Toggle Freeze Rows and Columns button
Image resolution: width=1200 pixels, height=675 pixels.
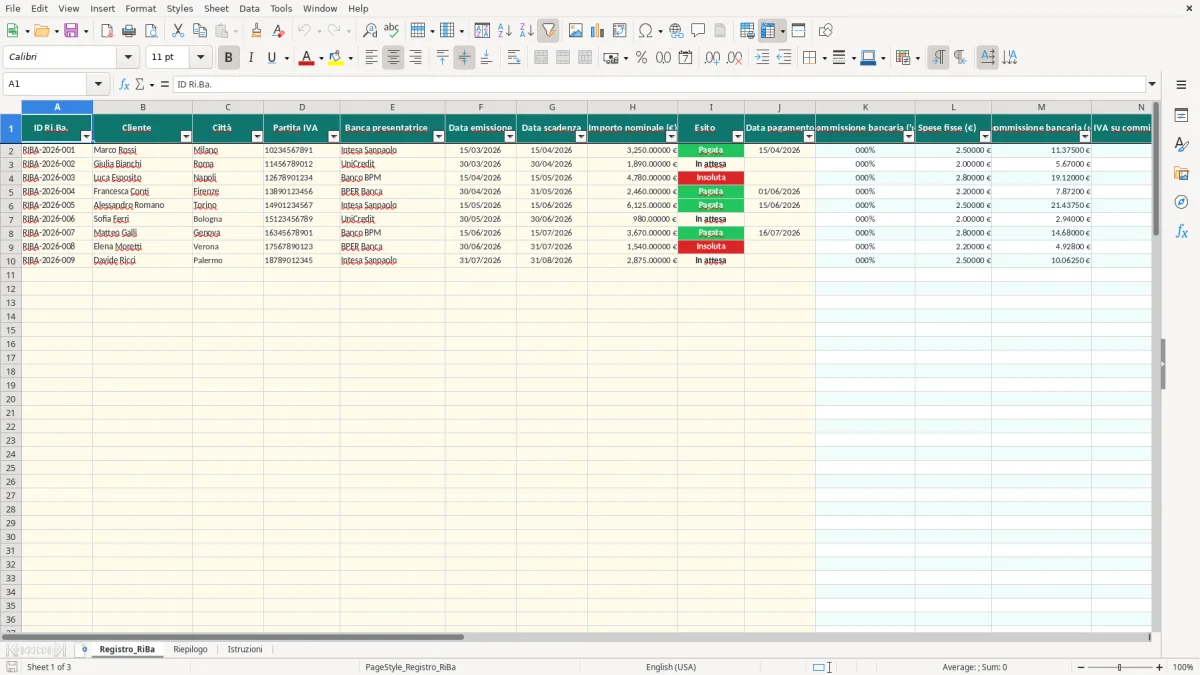coord(768,31)
